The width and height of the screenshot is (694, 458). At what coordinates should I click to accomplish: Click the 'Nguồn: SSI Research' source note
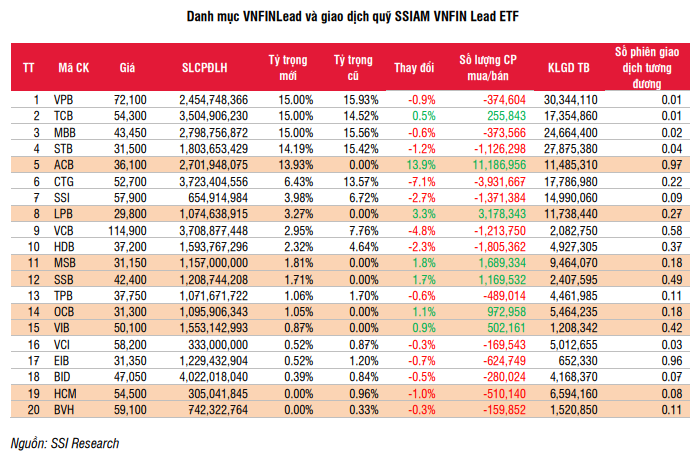pyautogui.click(x=65, y=443)
